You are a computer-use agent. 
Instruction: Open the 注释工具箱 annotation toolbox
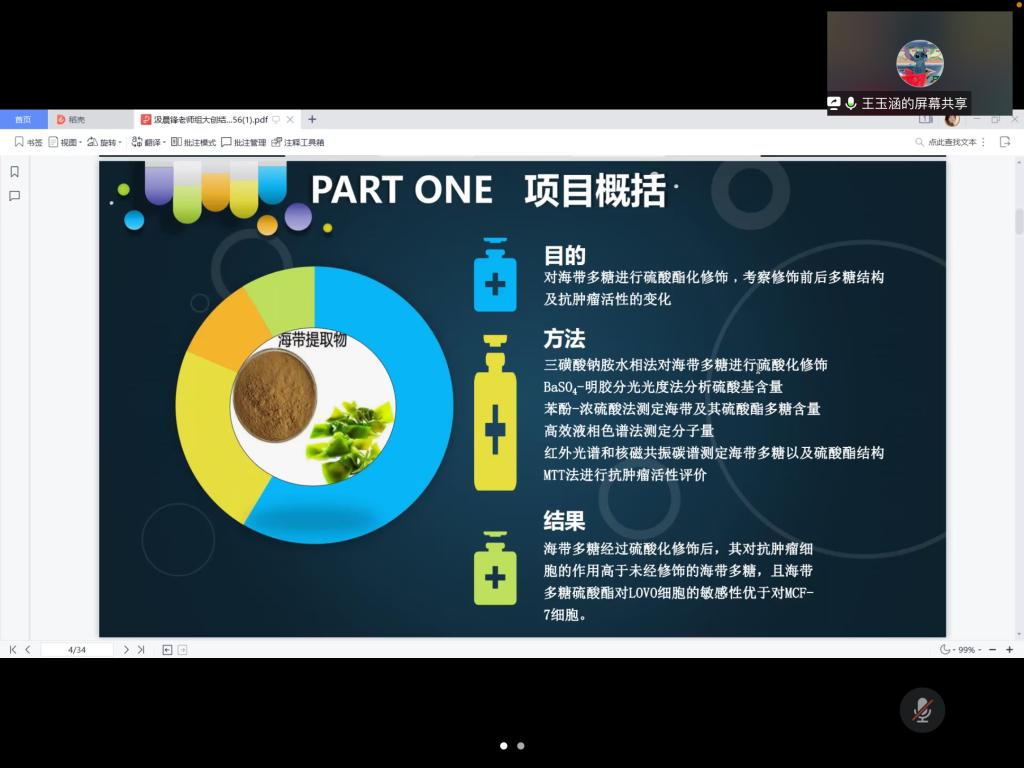click(298, 142)
